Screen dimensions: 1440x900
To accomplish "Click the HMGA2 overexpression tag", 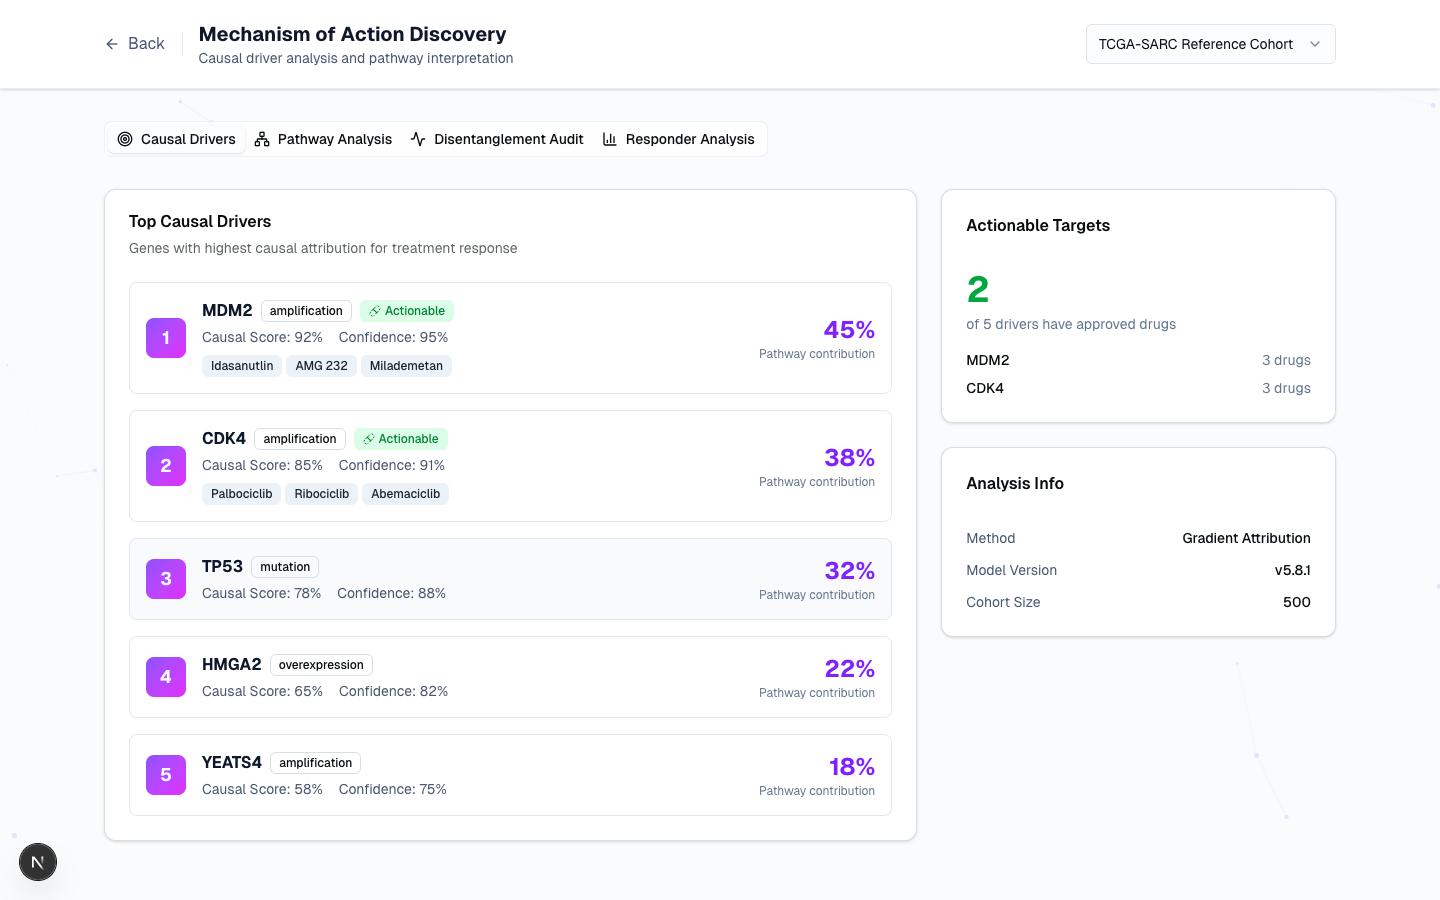I will coord(321,665).
